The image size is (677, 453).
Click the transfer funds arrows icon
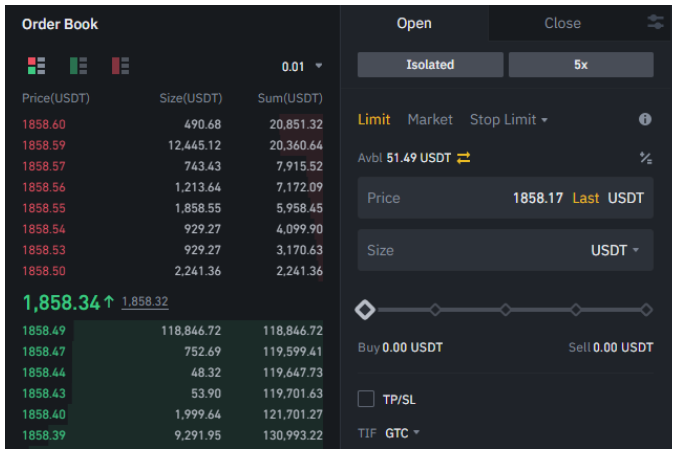(x=464, y=158)
